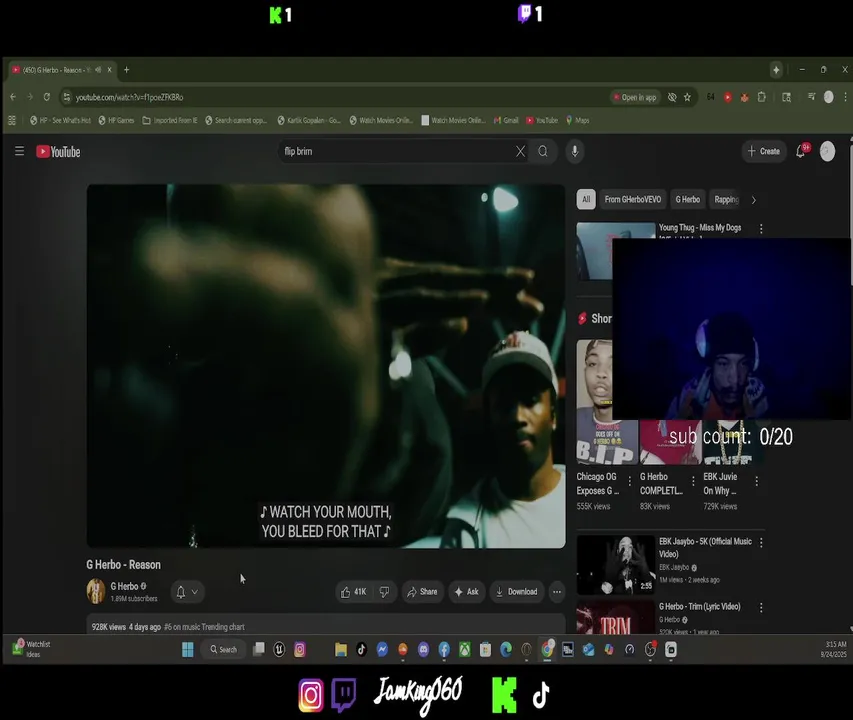The image size is (853, 720).
Task: Open the Gemini sparkle button in Chrome
Action: pyautogui.click(x=776, y=70)
